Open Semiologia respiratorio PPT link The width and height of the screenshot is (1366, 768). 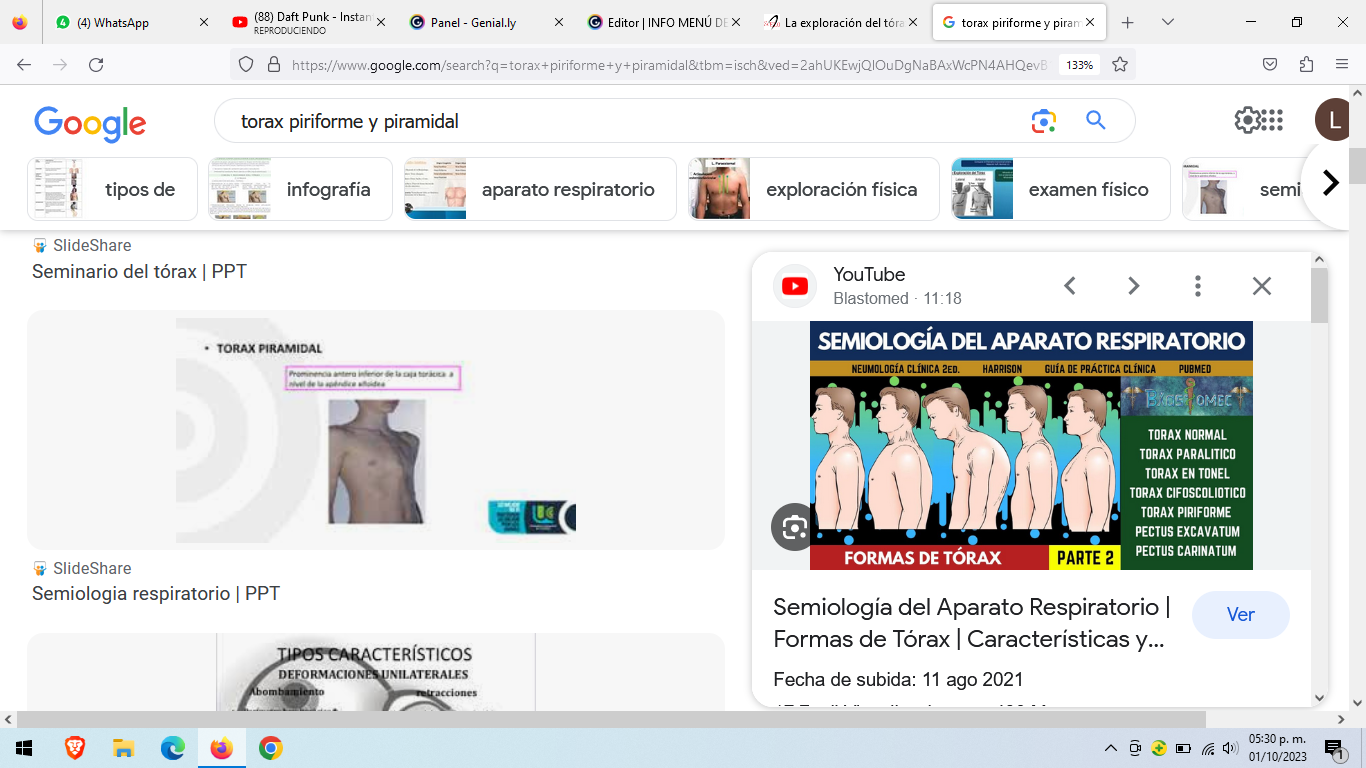pyautogui.click(x=156, y=593)
